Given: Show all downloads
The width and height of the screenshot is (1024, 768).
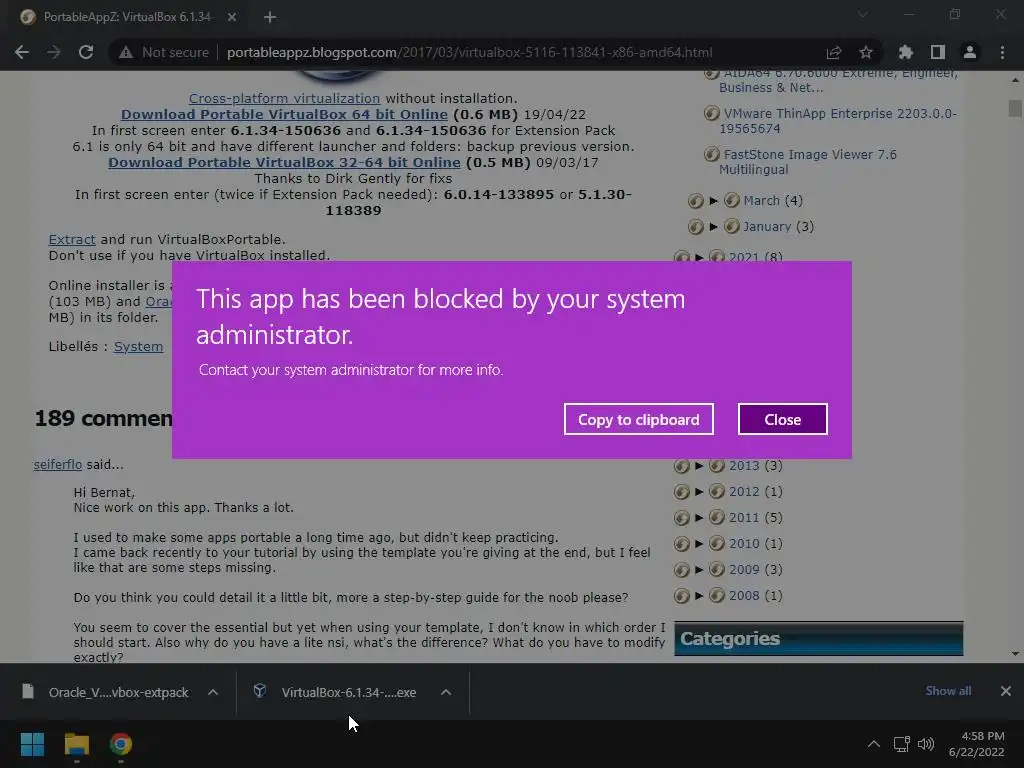Looking at the screenshot, I should pyautogui.click(x=948, y=691).
